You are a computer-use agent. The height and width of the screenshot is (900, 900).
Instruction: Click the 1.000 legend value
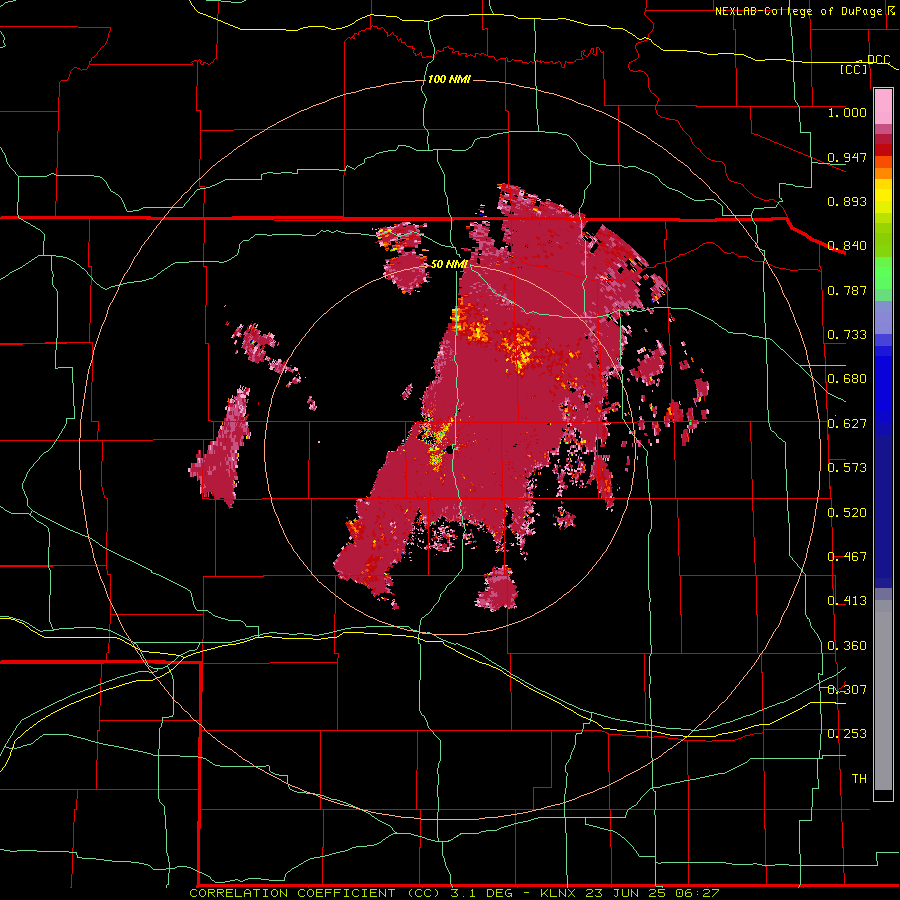(847, 112)
